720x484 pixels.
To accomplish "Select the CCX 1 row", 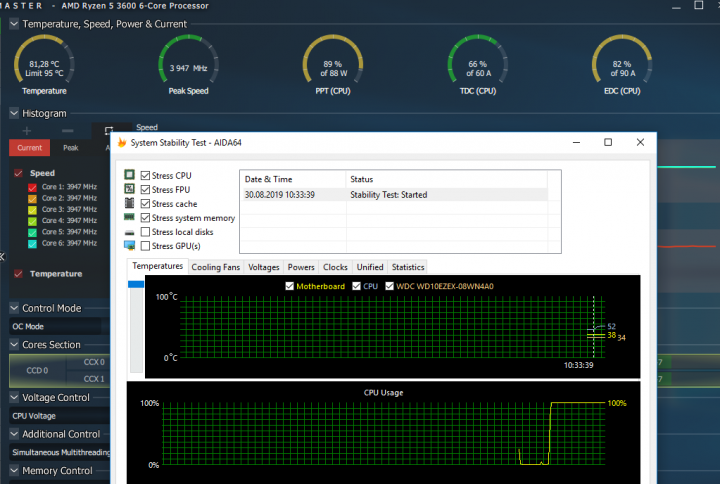I will point(89,379).
